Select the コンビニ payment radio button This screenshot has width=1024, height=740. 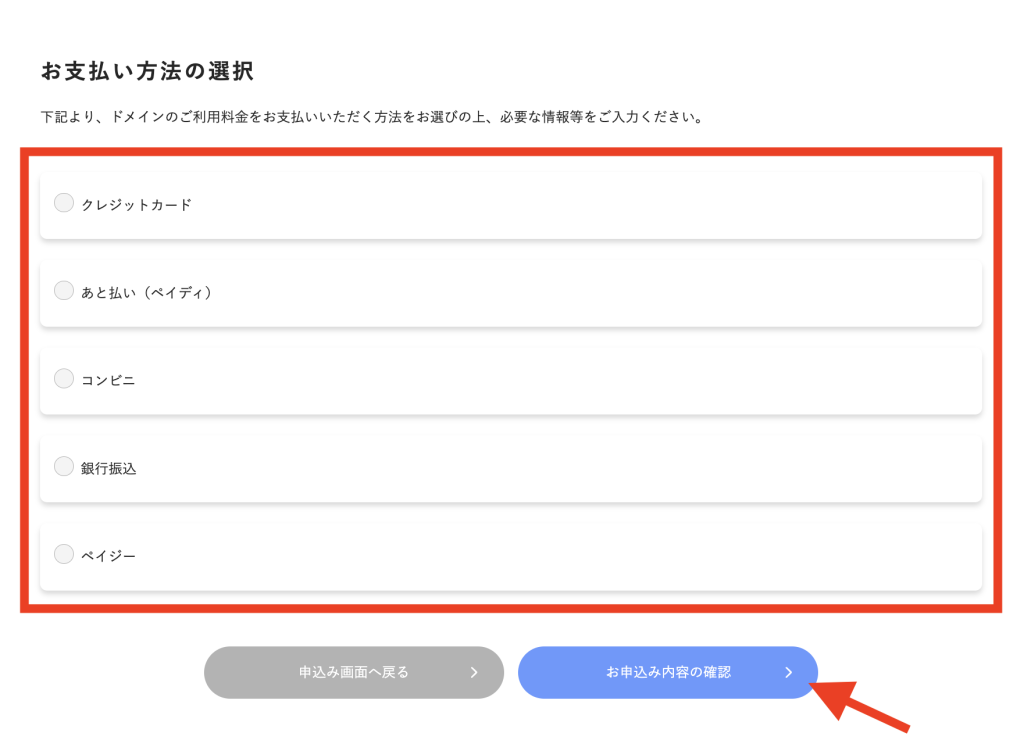64,379
